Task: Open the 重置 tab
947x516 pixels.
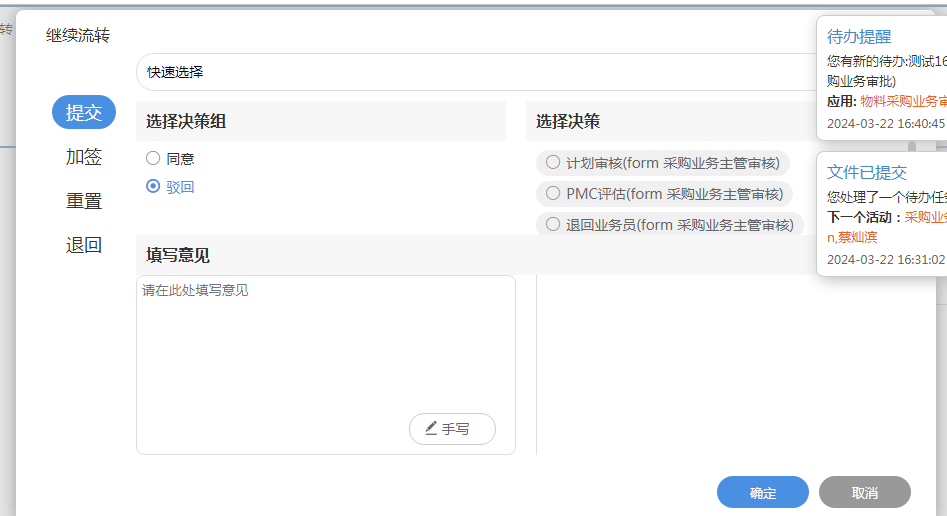Action: (83, 201)
